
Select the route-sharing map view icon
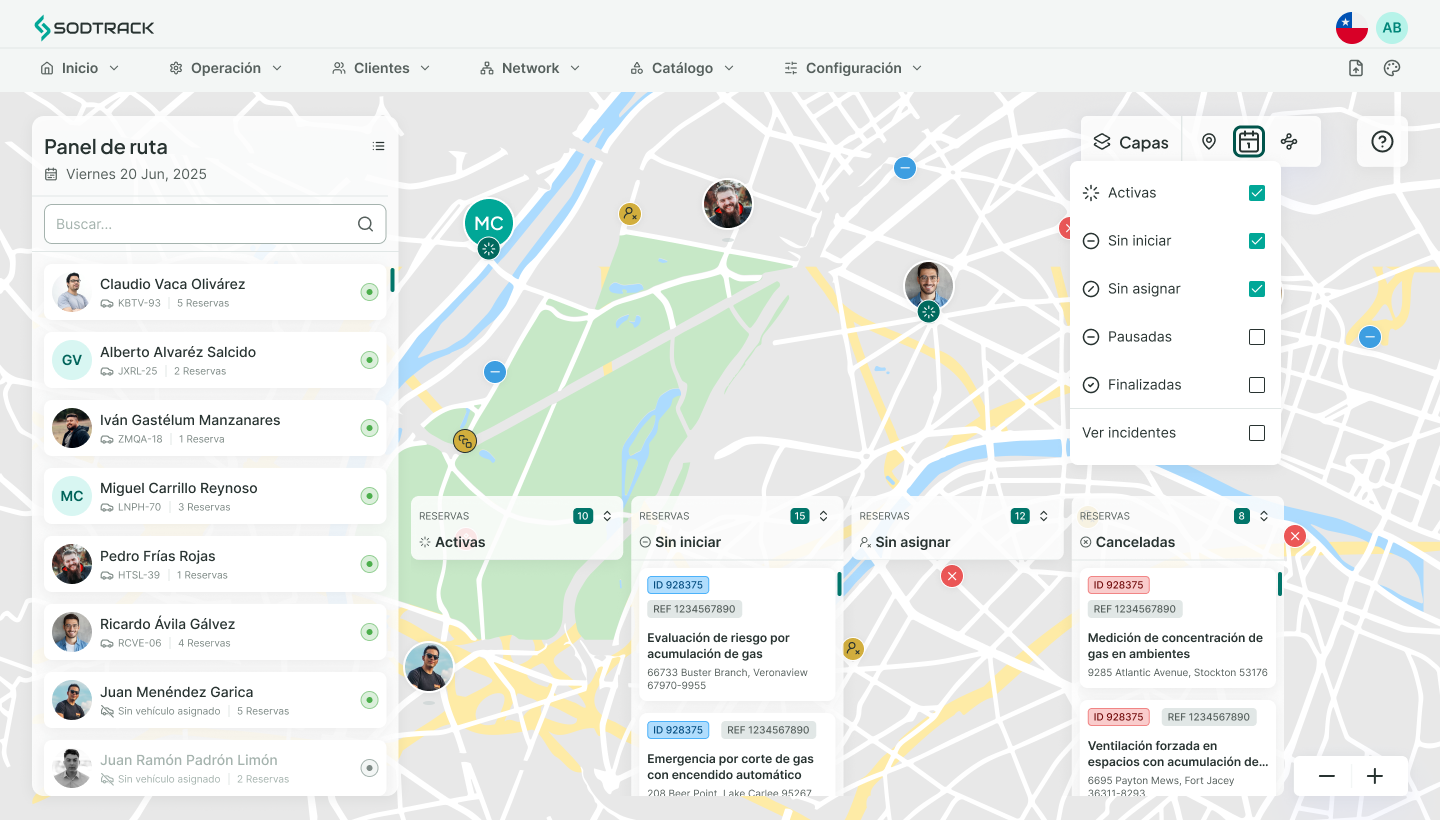[x=1289, y=141]
